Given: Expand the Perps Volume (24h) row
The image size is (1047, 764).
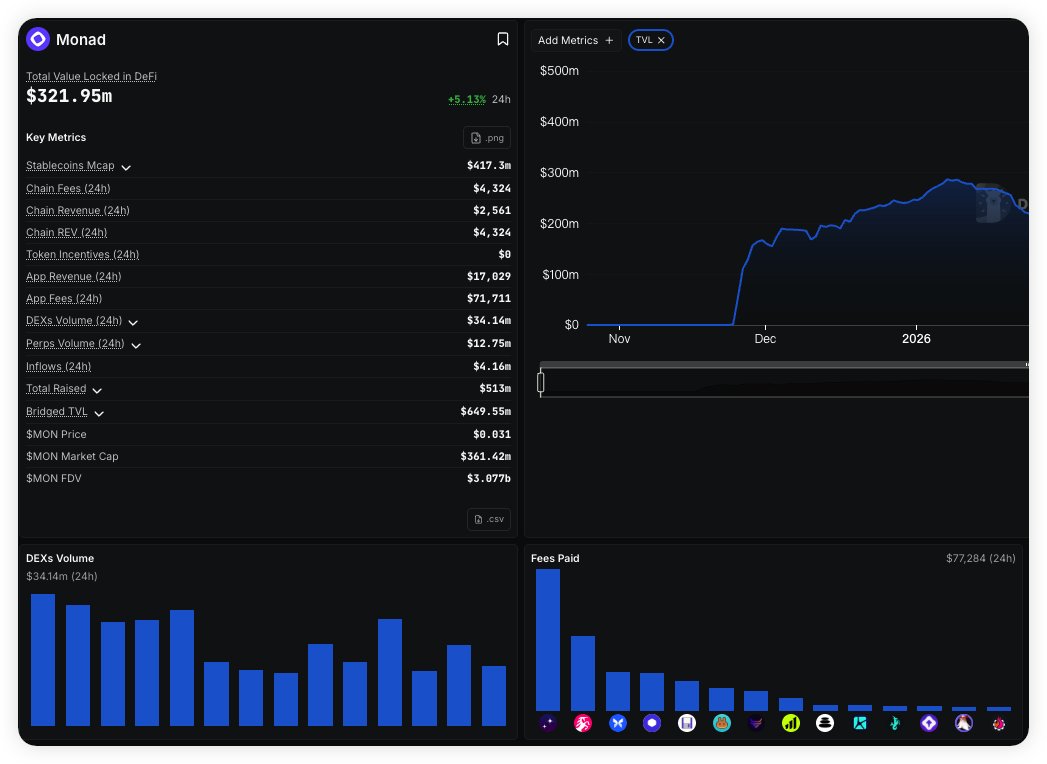Looking at the screenshot, I should (136, 345).
